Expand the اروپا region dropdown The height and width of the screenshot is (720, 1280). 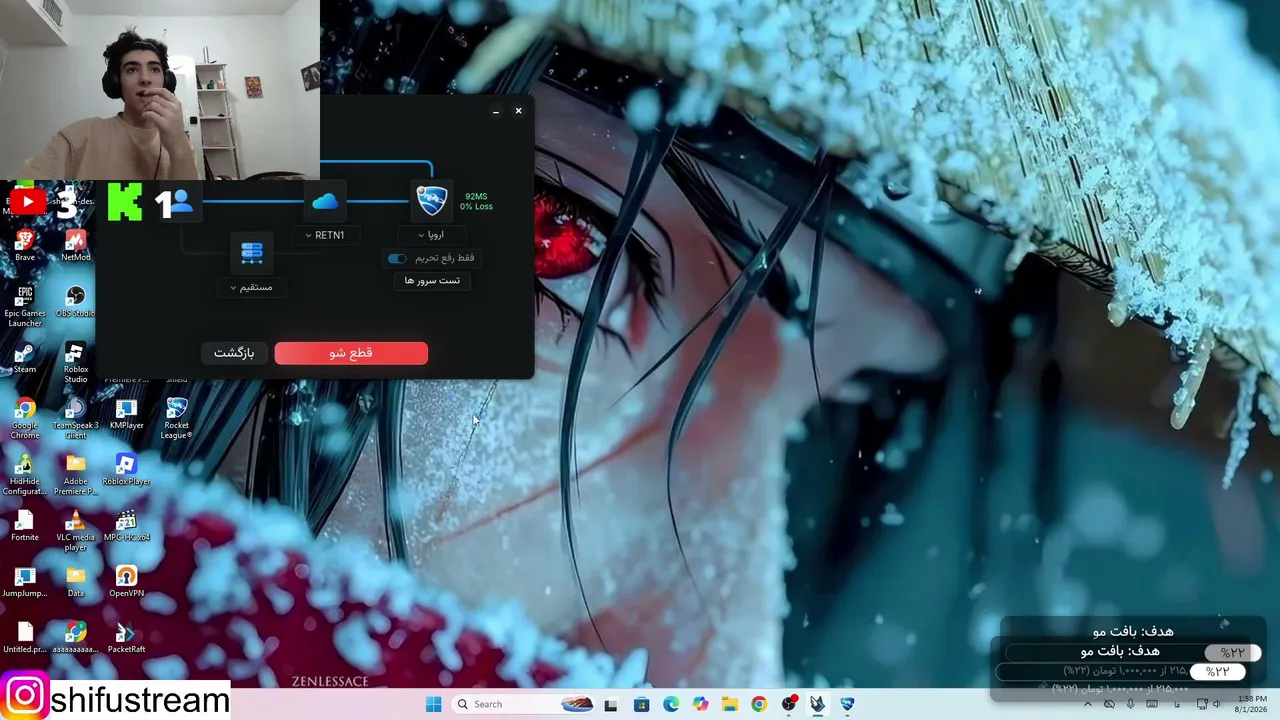[x=431, y=235]
